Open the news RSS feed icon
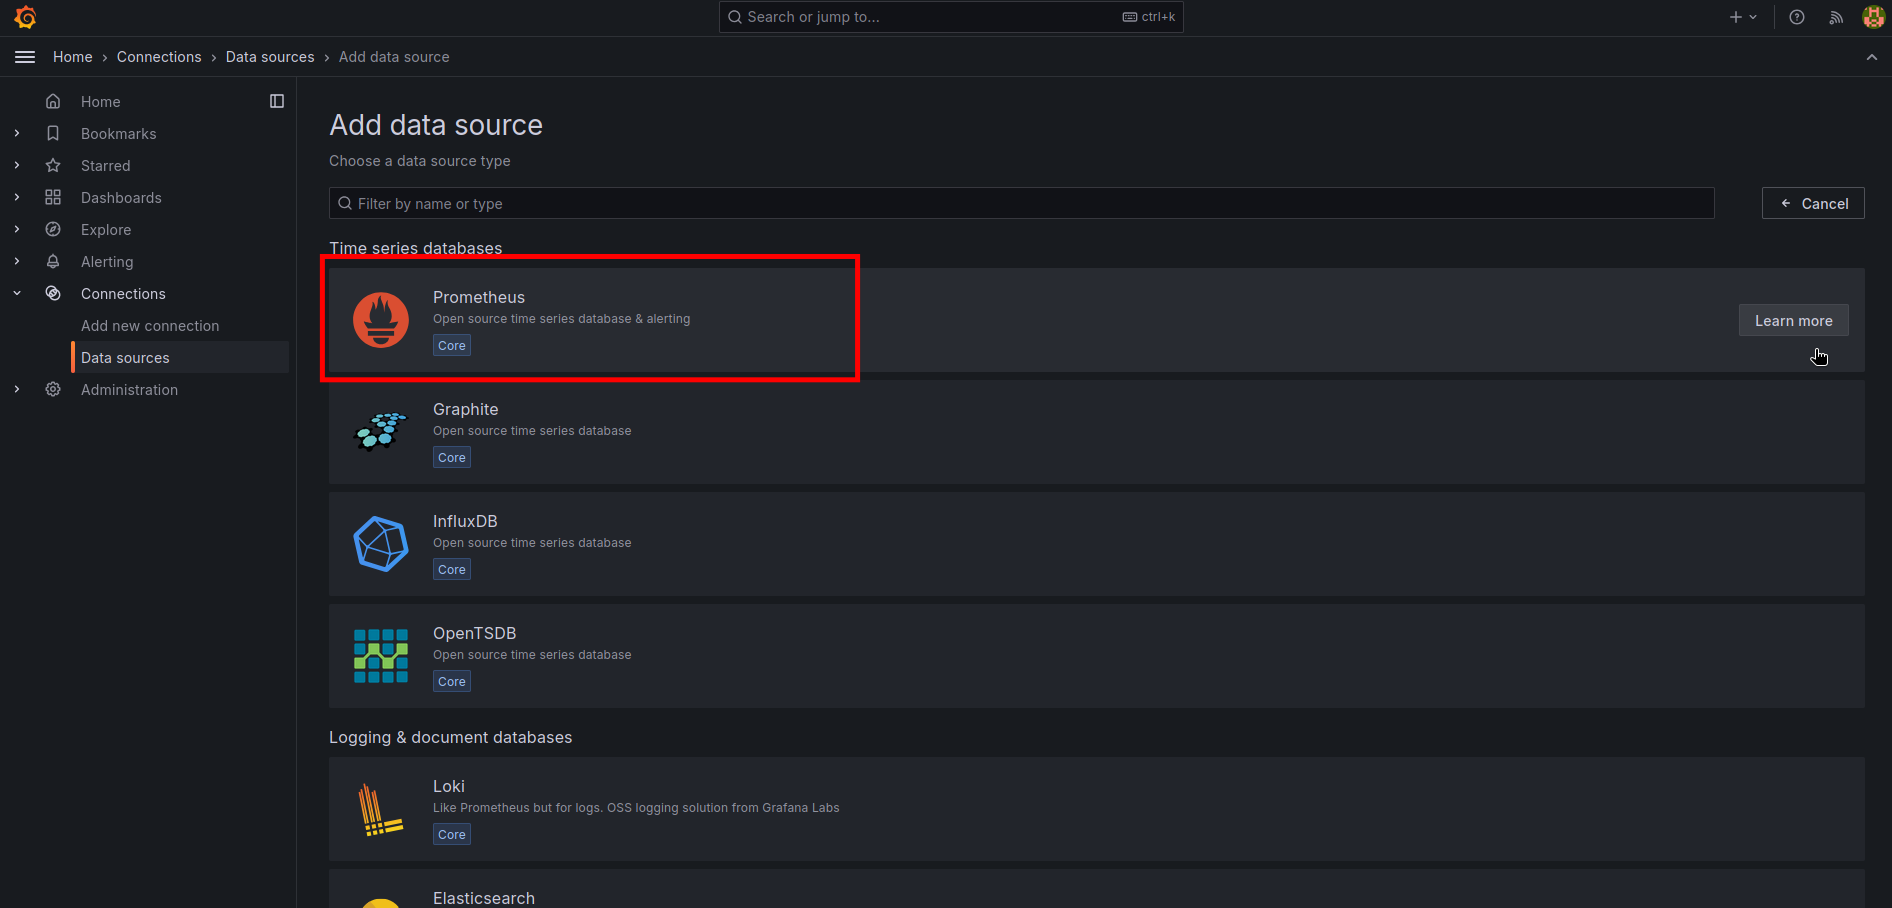1892x908 pixels. point(1836,17)
